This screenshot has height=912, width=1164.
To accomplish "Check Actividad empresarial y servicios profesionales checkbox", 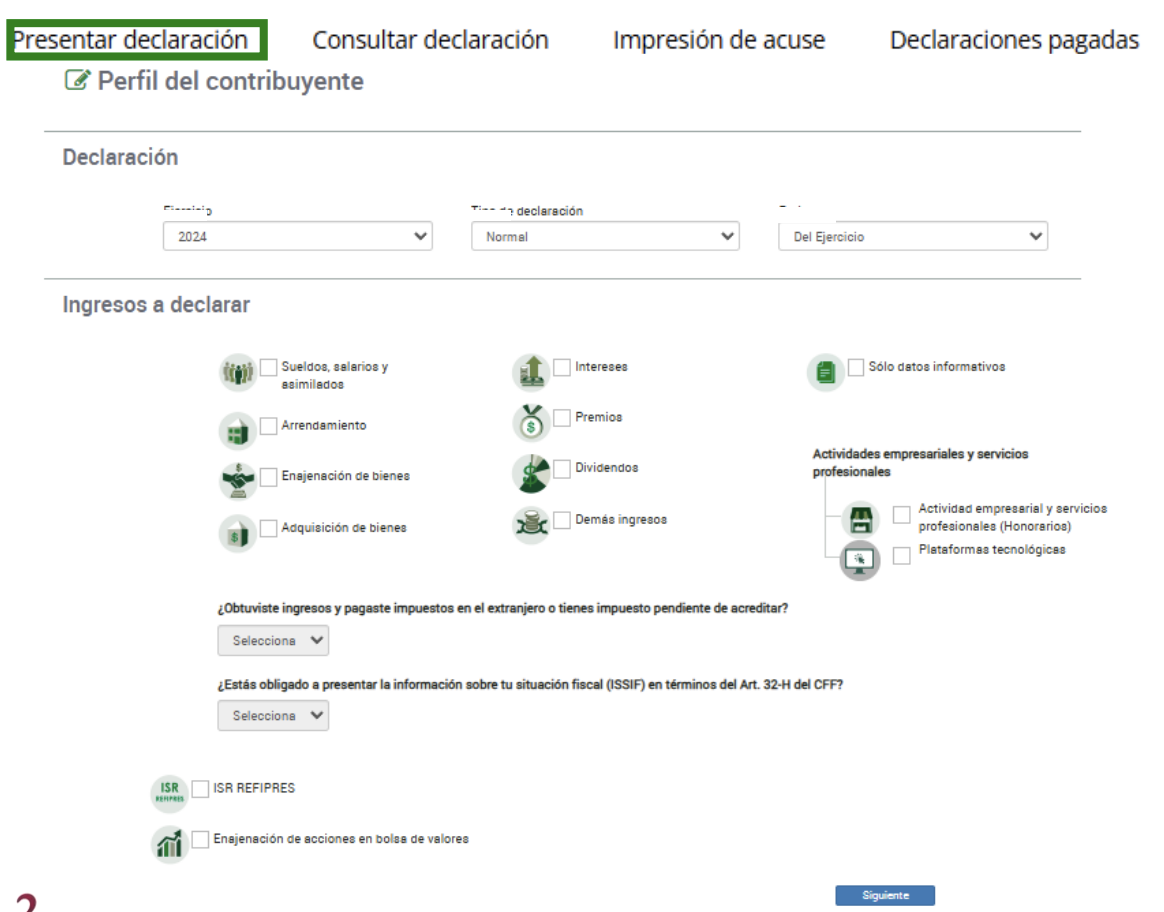I will pos(902,514).
